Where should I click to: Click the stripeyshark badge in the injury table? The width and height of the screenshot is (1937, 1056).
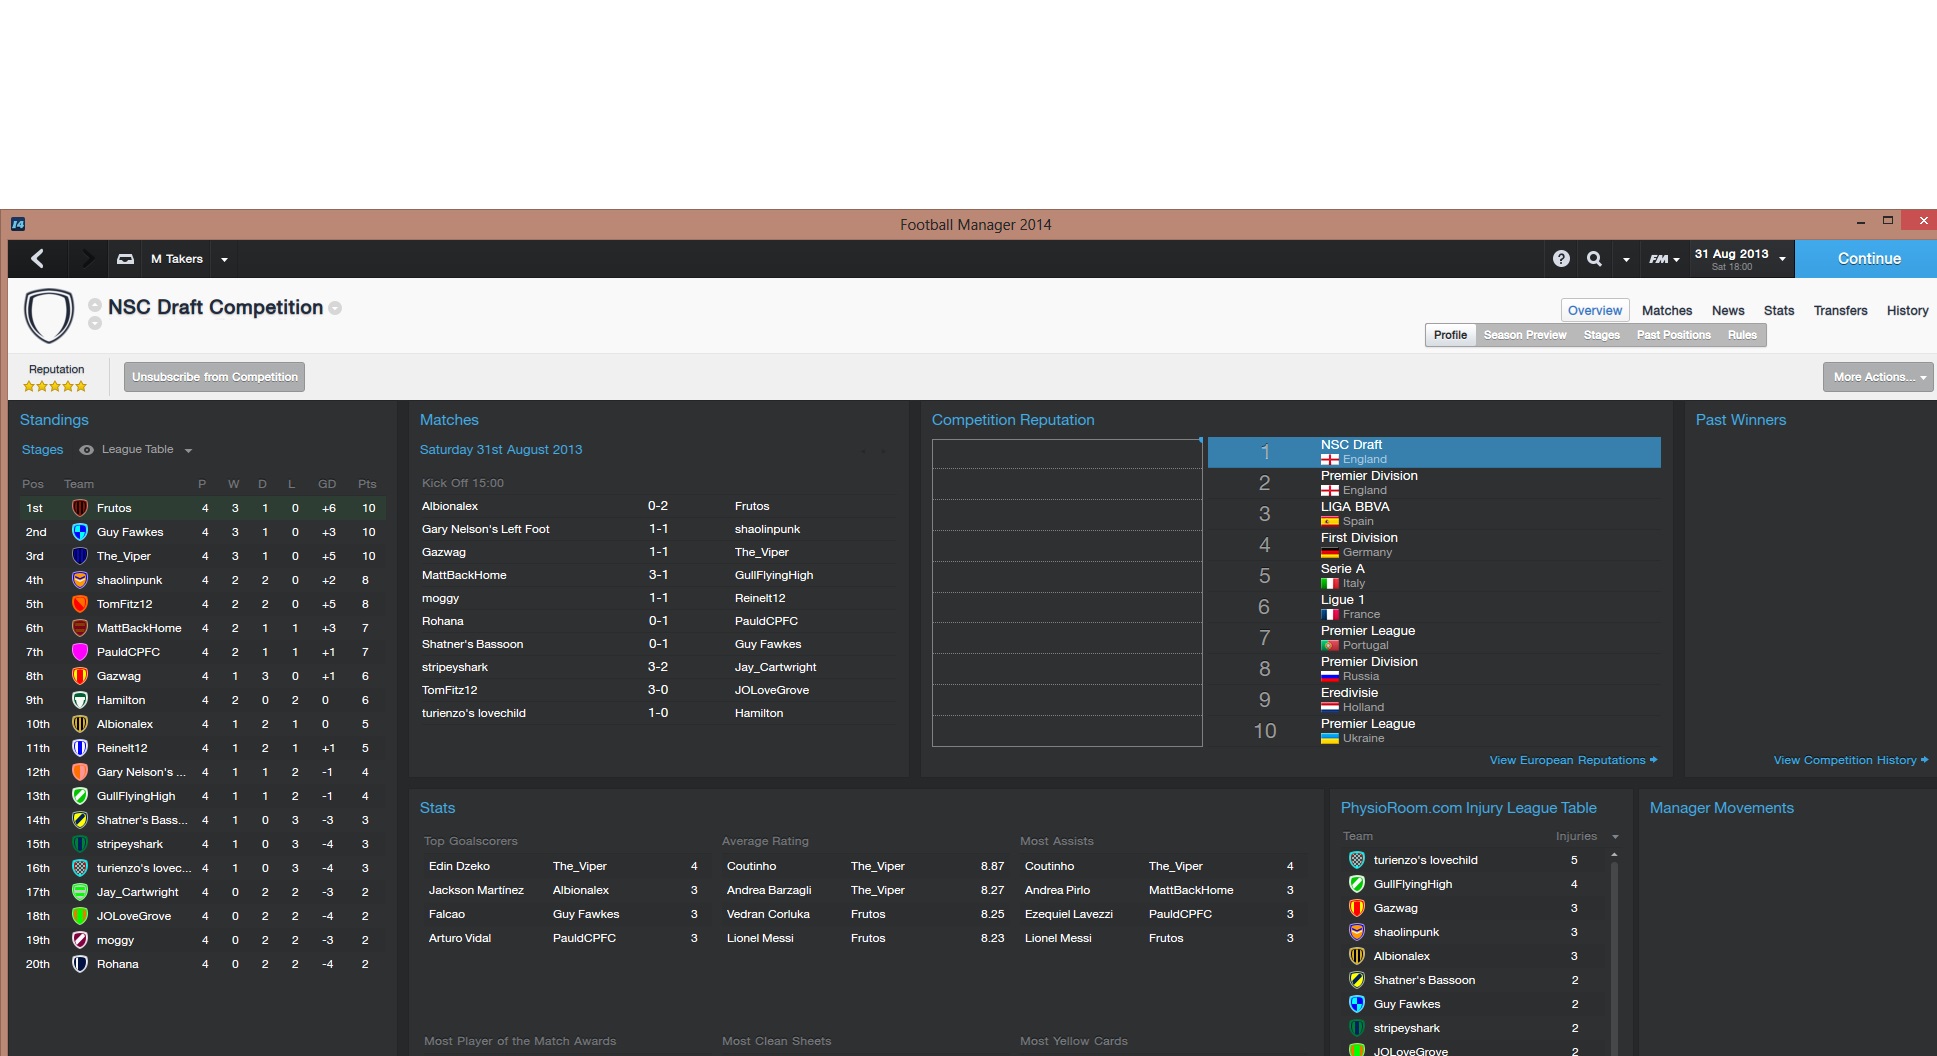[x=1357, y=1028]
